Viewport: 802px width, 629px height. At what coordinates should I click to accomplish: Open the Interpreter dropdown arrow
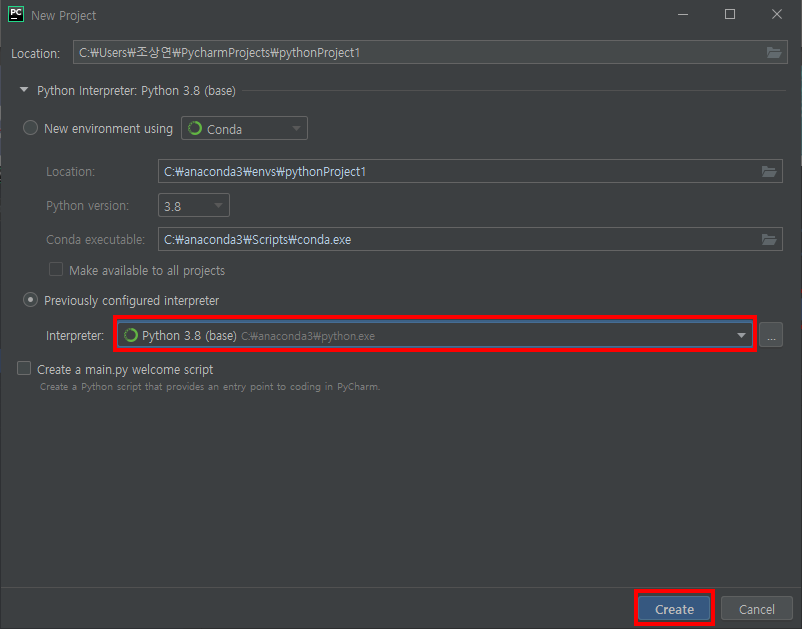741,335
